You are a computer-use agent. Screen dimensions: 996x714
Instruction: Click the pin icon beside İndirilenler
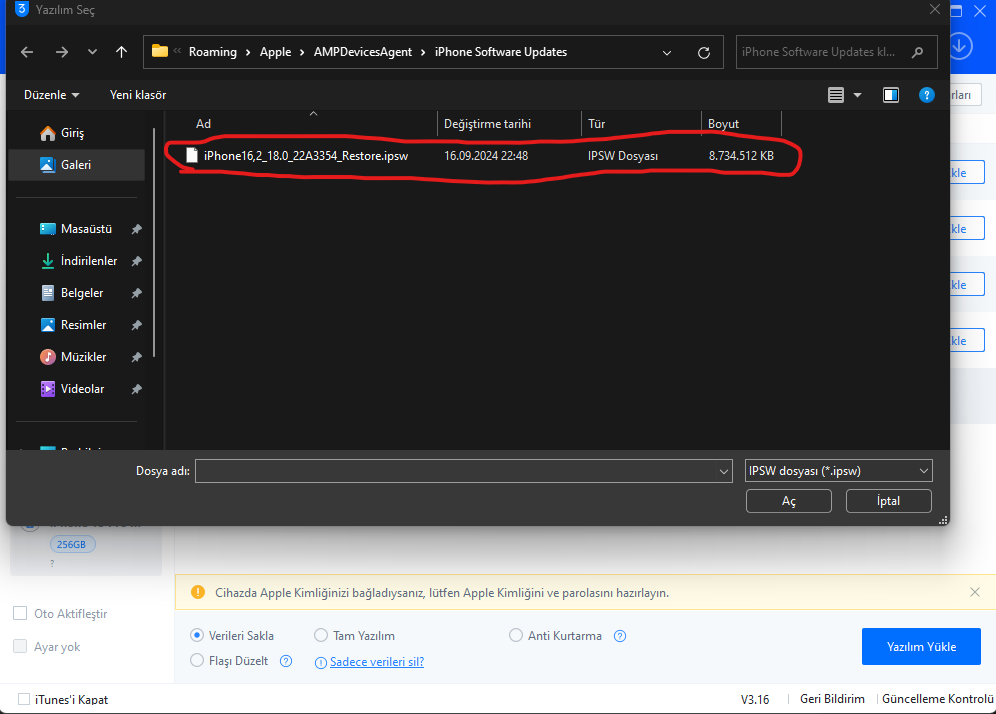[x=137, y=261]
